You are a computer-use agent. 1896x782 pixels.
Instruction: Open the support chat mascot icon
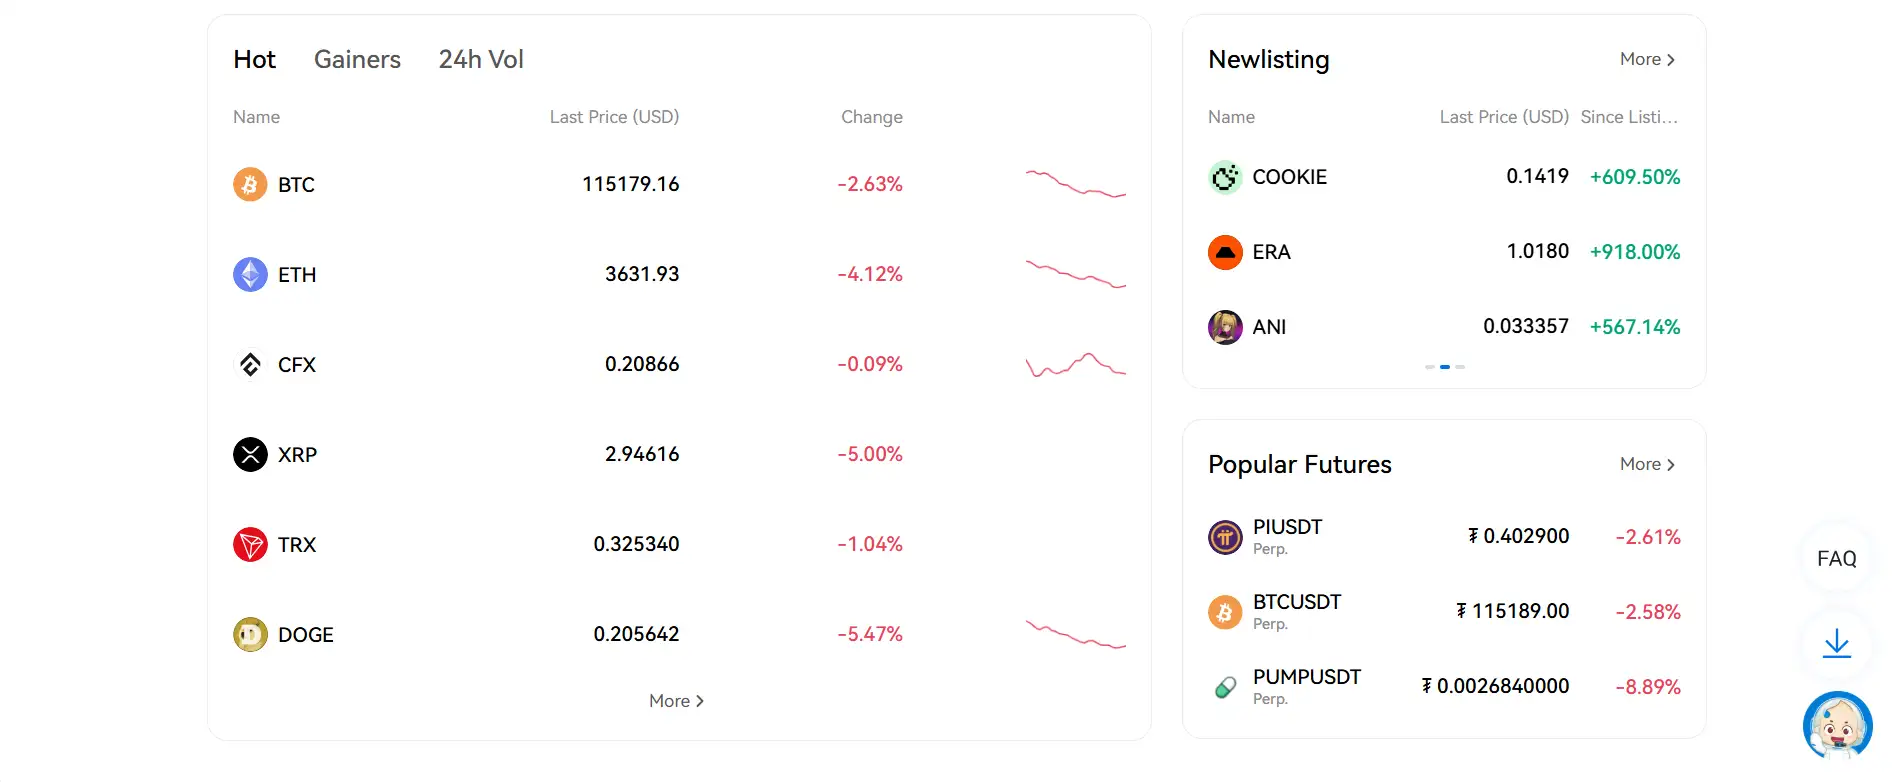click(1837, 725)
